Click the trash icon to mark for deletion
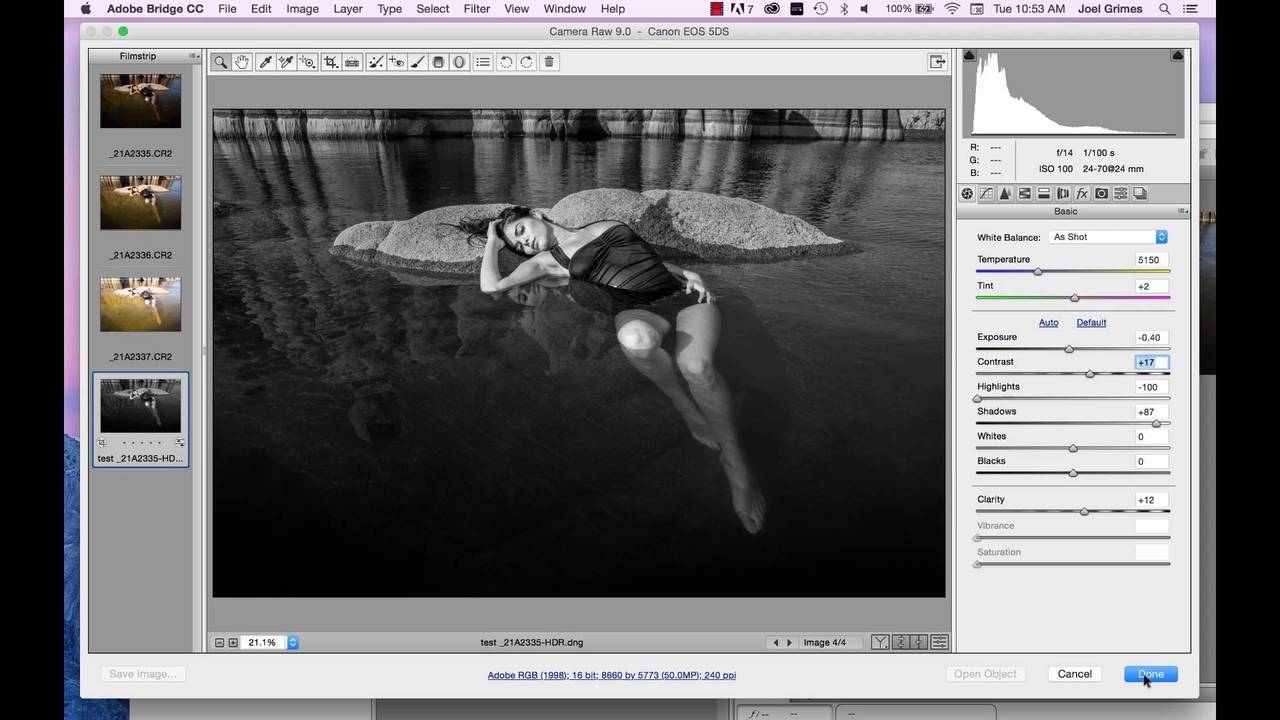The image size is (1280, 720). [x=549, y=62]
